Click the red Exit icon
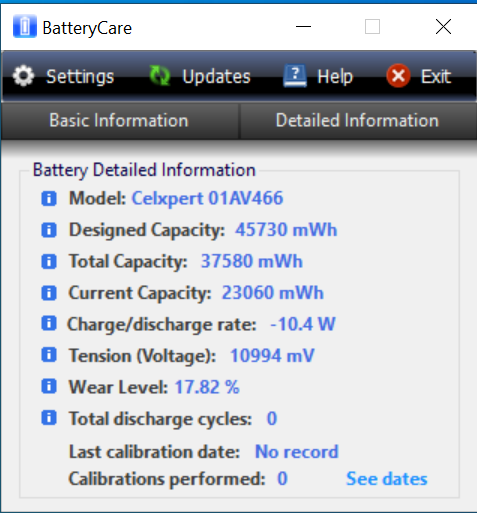The height and width of the screenshot is (513, 477). coord(398,76)
